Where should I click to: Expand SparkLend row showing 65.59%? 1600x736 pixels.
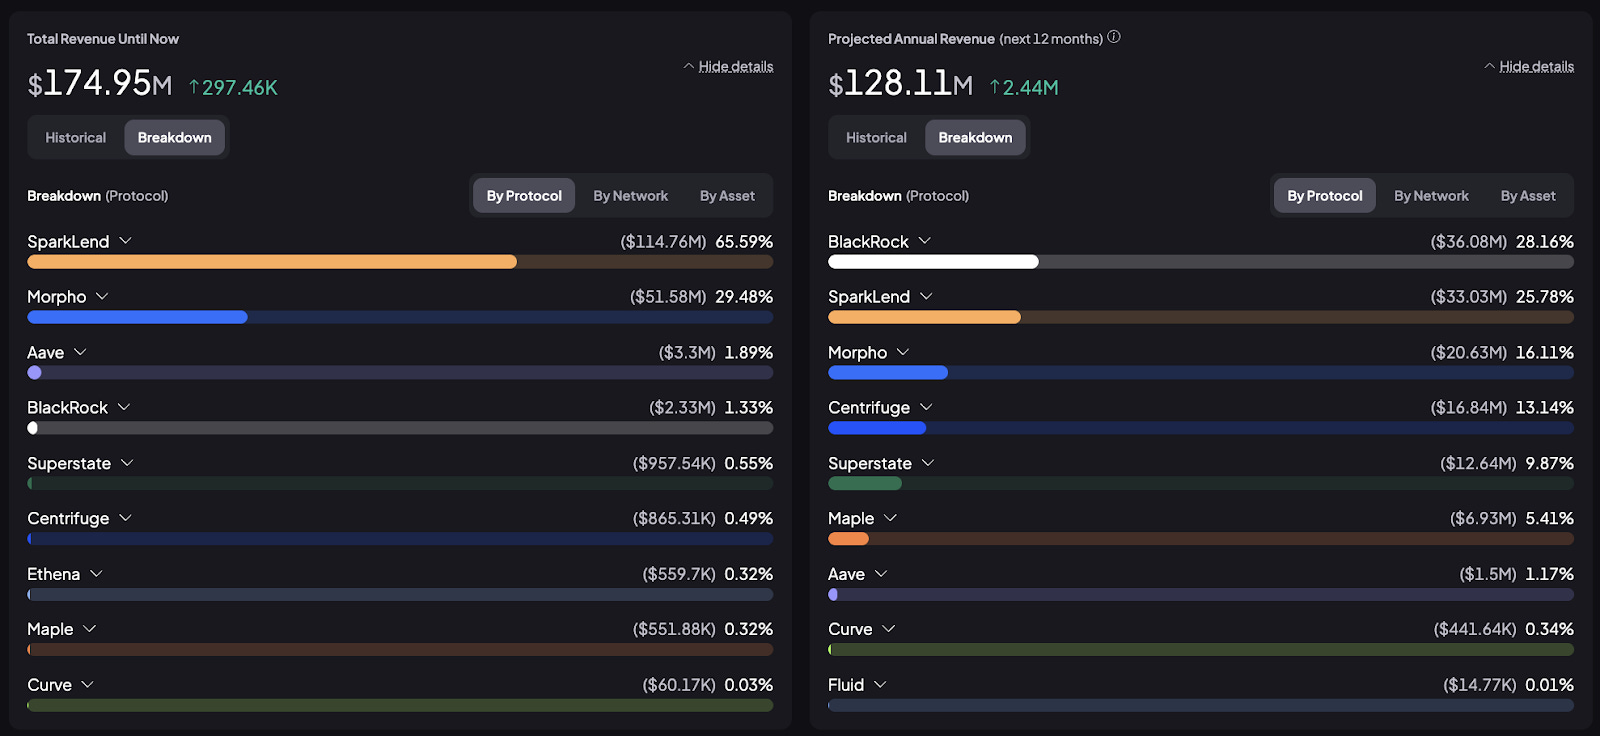(x=126, y=241)
